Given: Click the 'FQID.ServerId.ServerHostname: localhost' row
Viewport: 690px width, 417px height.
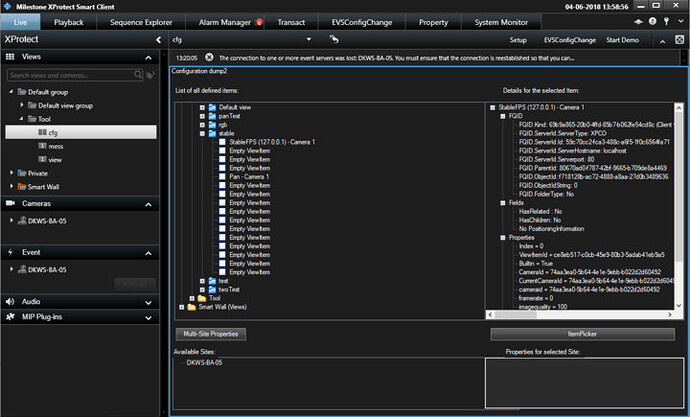Looking at the screenshot, I should tap(572, 150).
